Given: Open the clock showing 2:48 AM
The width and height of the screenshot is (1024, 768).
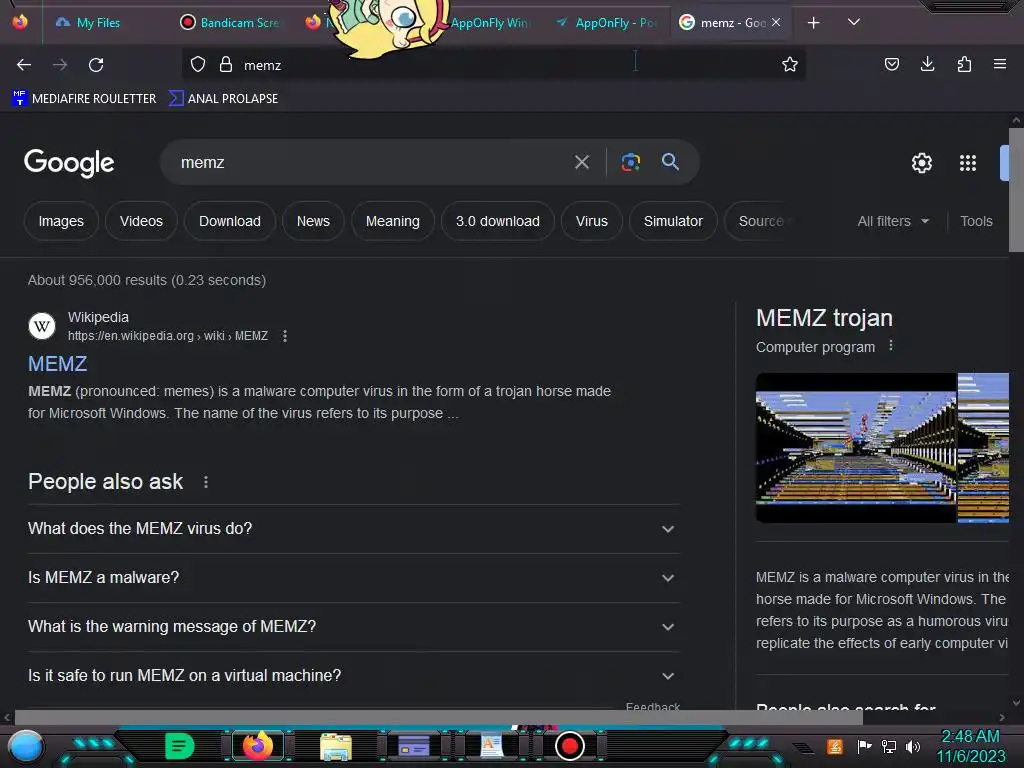Looking at the screenshot, I should 970,746.
